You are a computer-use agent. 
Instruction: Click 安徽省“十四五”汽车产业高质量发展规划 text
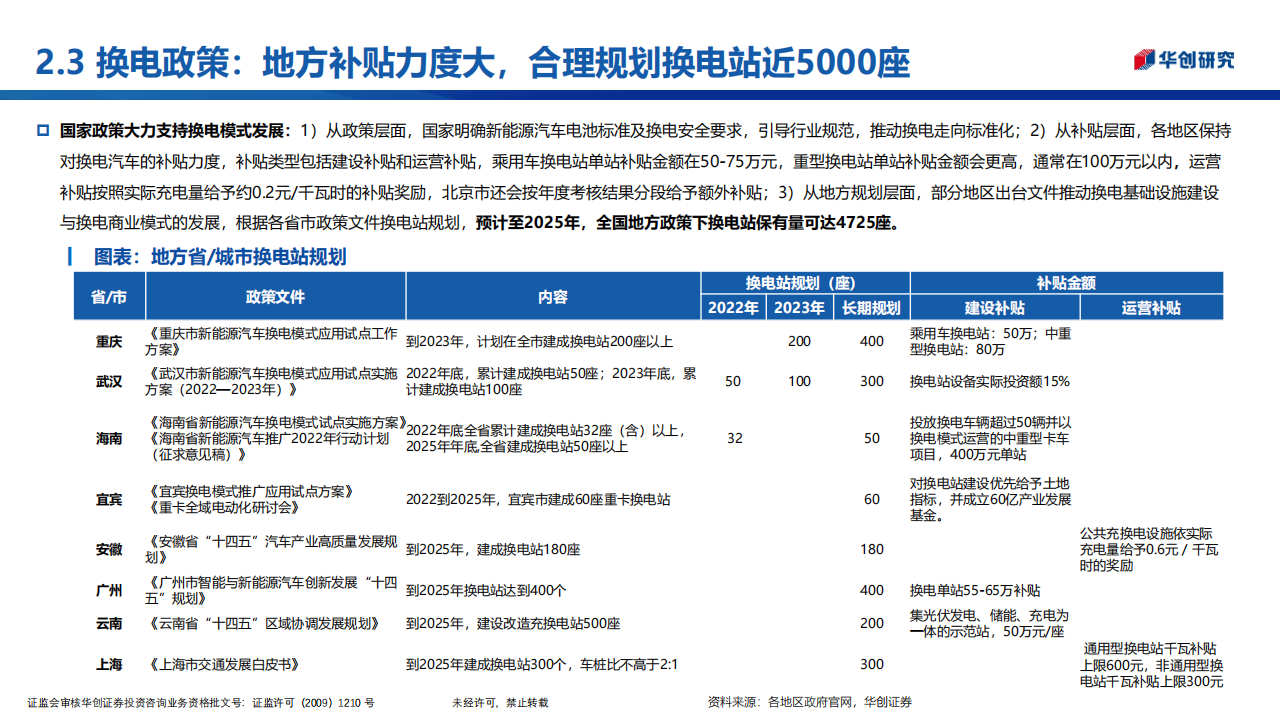[x=271, y=549]
